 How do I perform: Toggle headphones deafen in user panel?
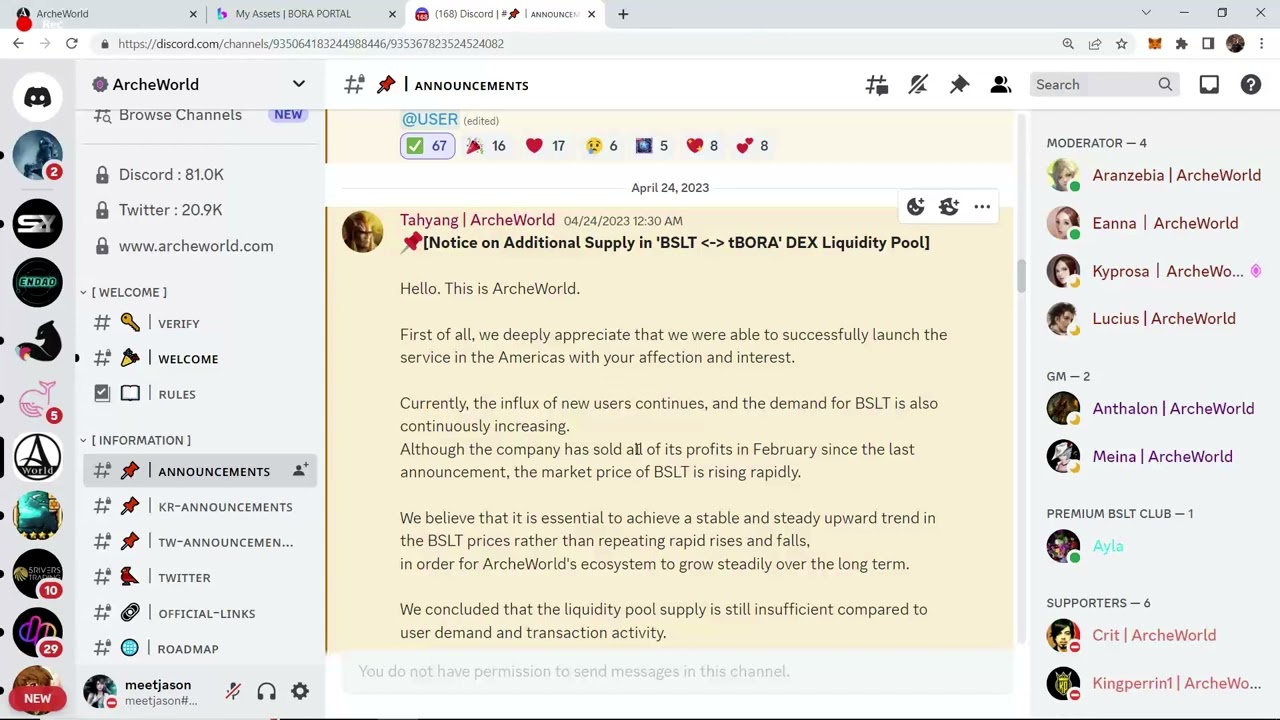(x=266, y=691)
